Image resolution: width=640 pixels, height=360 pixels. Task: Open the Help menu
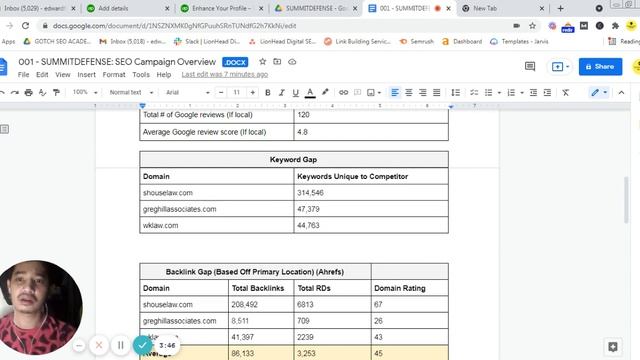[164, 75]
